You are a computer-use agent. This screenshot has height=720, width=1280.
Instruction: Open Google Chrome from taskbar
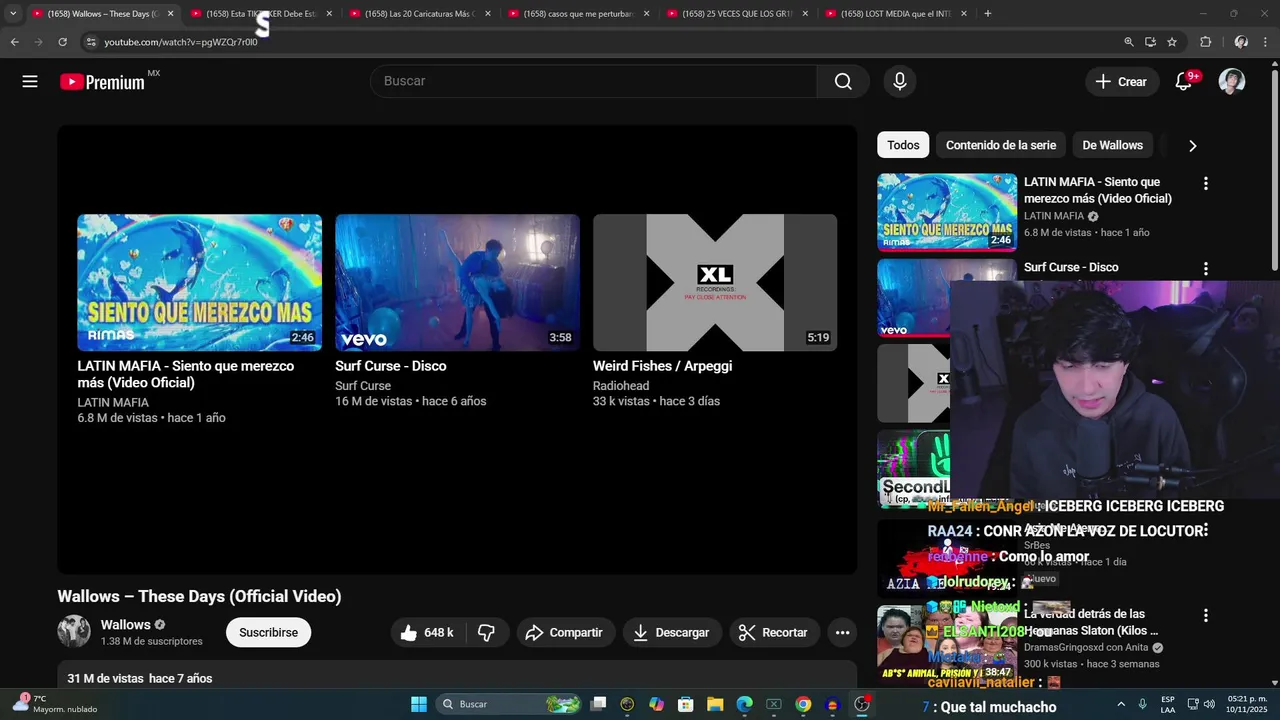(x=803, y=704)
